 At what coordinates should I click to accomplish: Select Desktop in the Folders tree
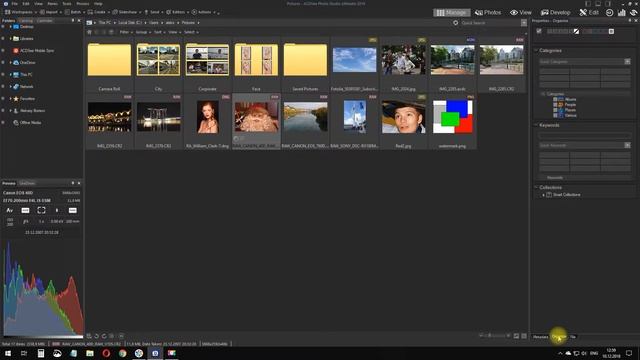(x=27, y=27)
